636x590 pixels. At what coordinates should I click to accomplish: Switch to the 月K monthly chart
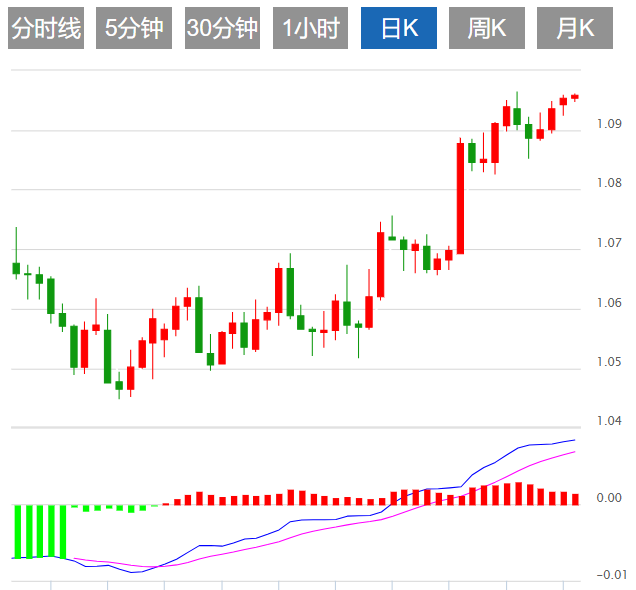tap(575, 28)
